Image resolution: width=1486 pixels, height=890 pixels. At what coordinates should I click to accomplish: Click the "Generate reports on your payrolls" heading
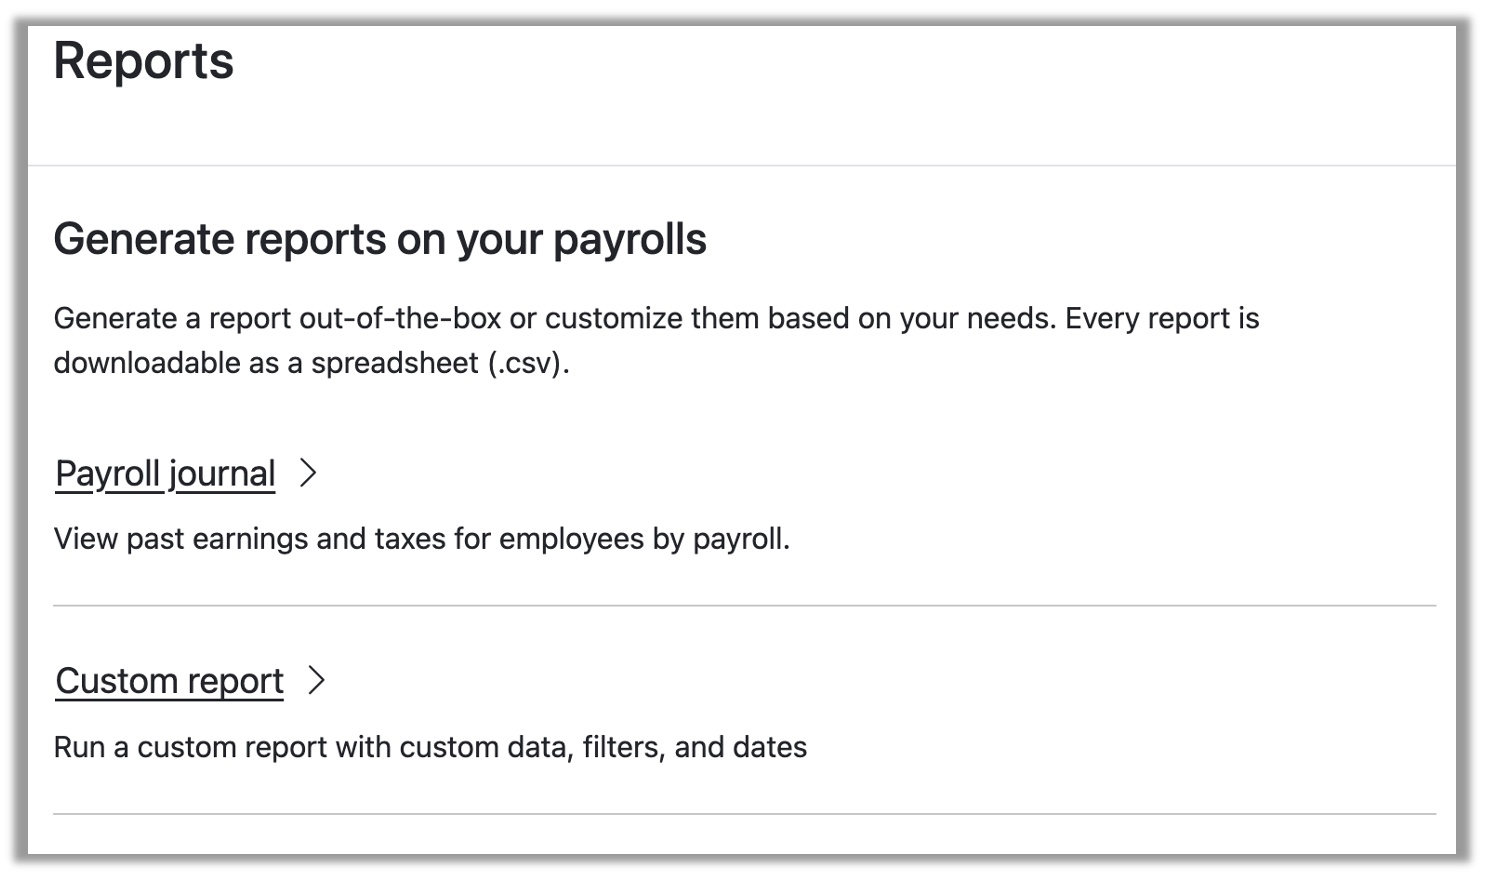[x=380, y=240]
